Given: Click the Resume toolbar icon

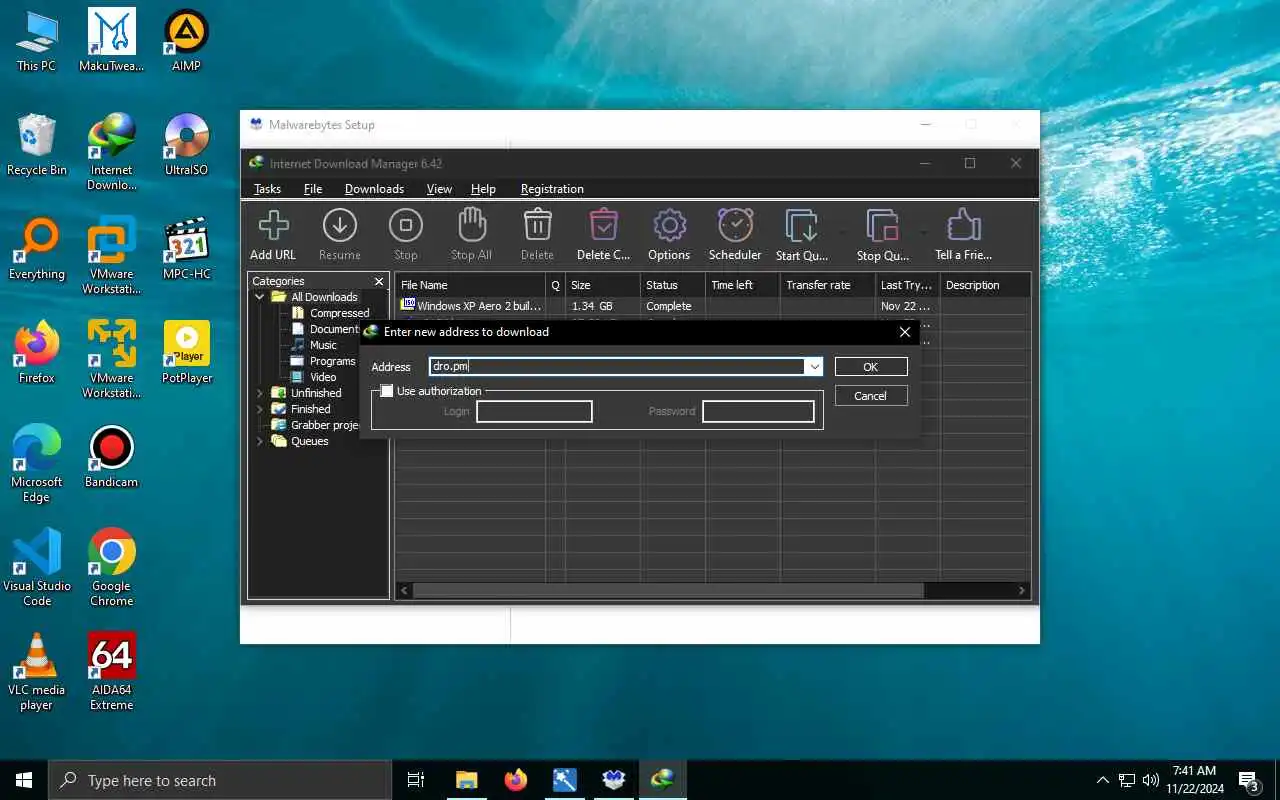Looking at the screenshot, I should coord(340,226).
